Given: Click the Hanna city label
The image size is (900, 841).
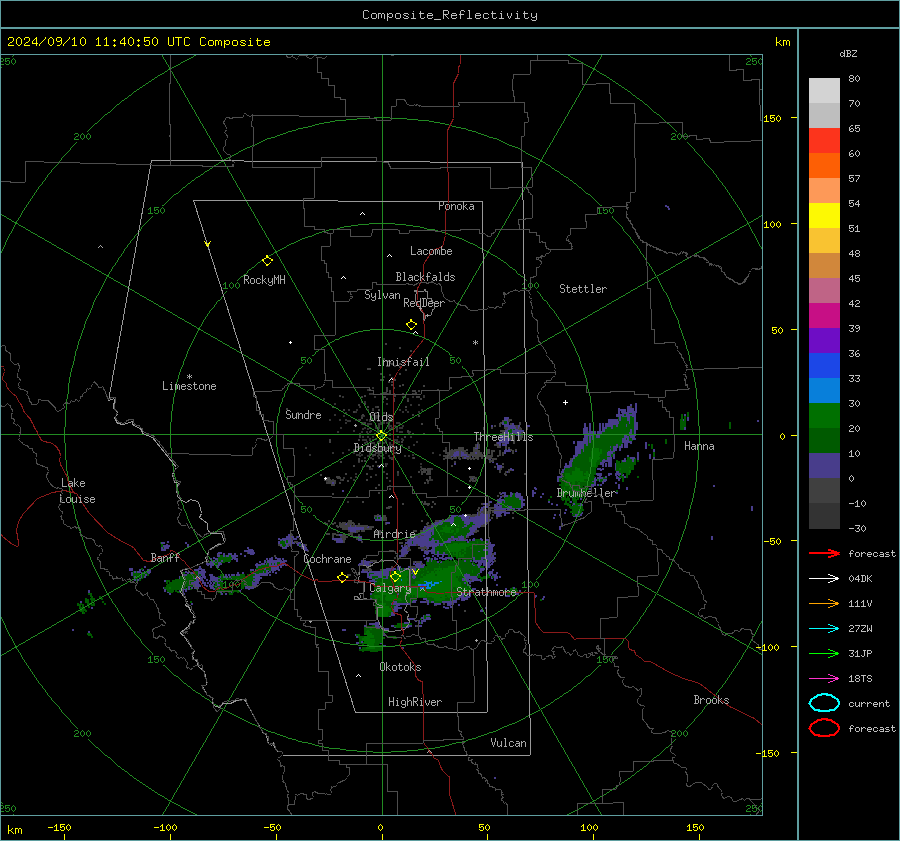Looking at the screenshot, I should point(699,446).
